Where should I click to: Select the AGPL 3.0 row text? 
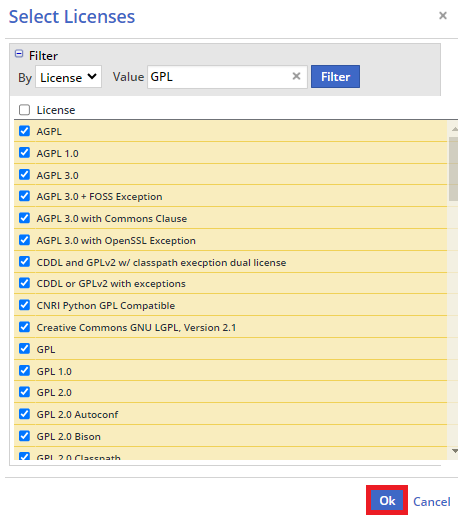[x=57, y=175]
